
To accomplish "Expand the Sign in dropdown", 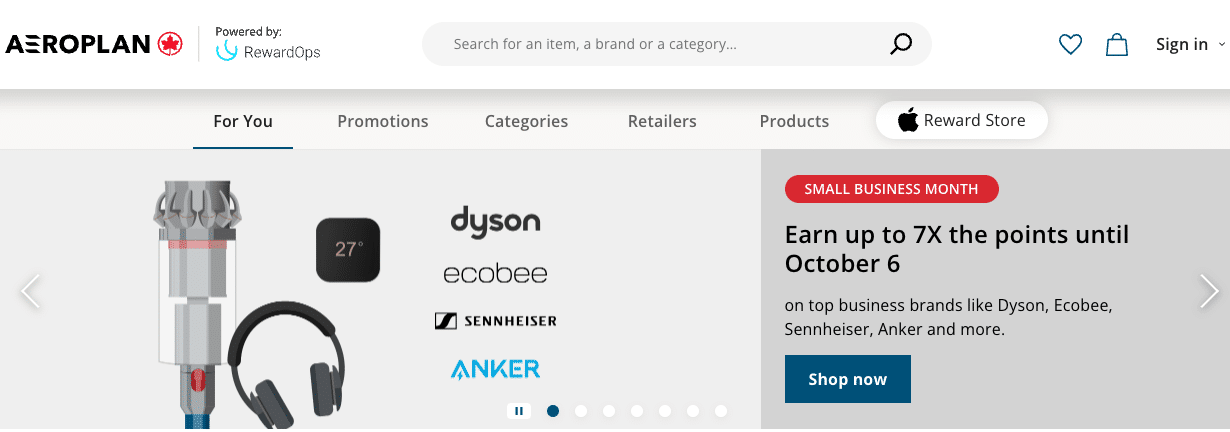I will [1189, 44].
